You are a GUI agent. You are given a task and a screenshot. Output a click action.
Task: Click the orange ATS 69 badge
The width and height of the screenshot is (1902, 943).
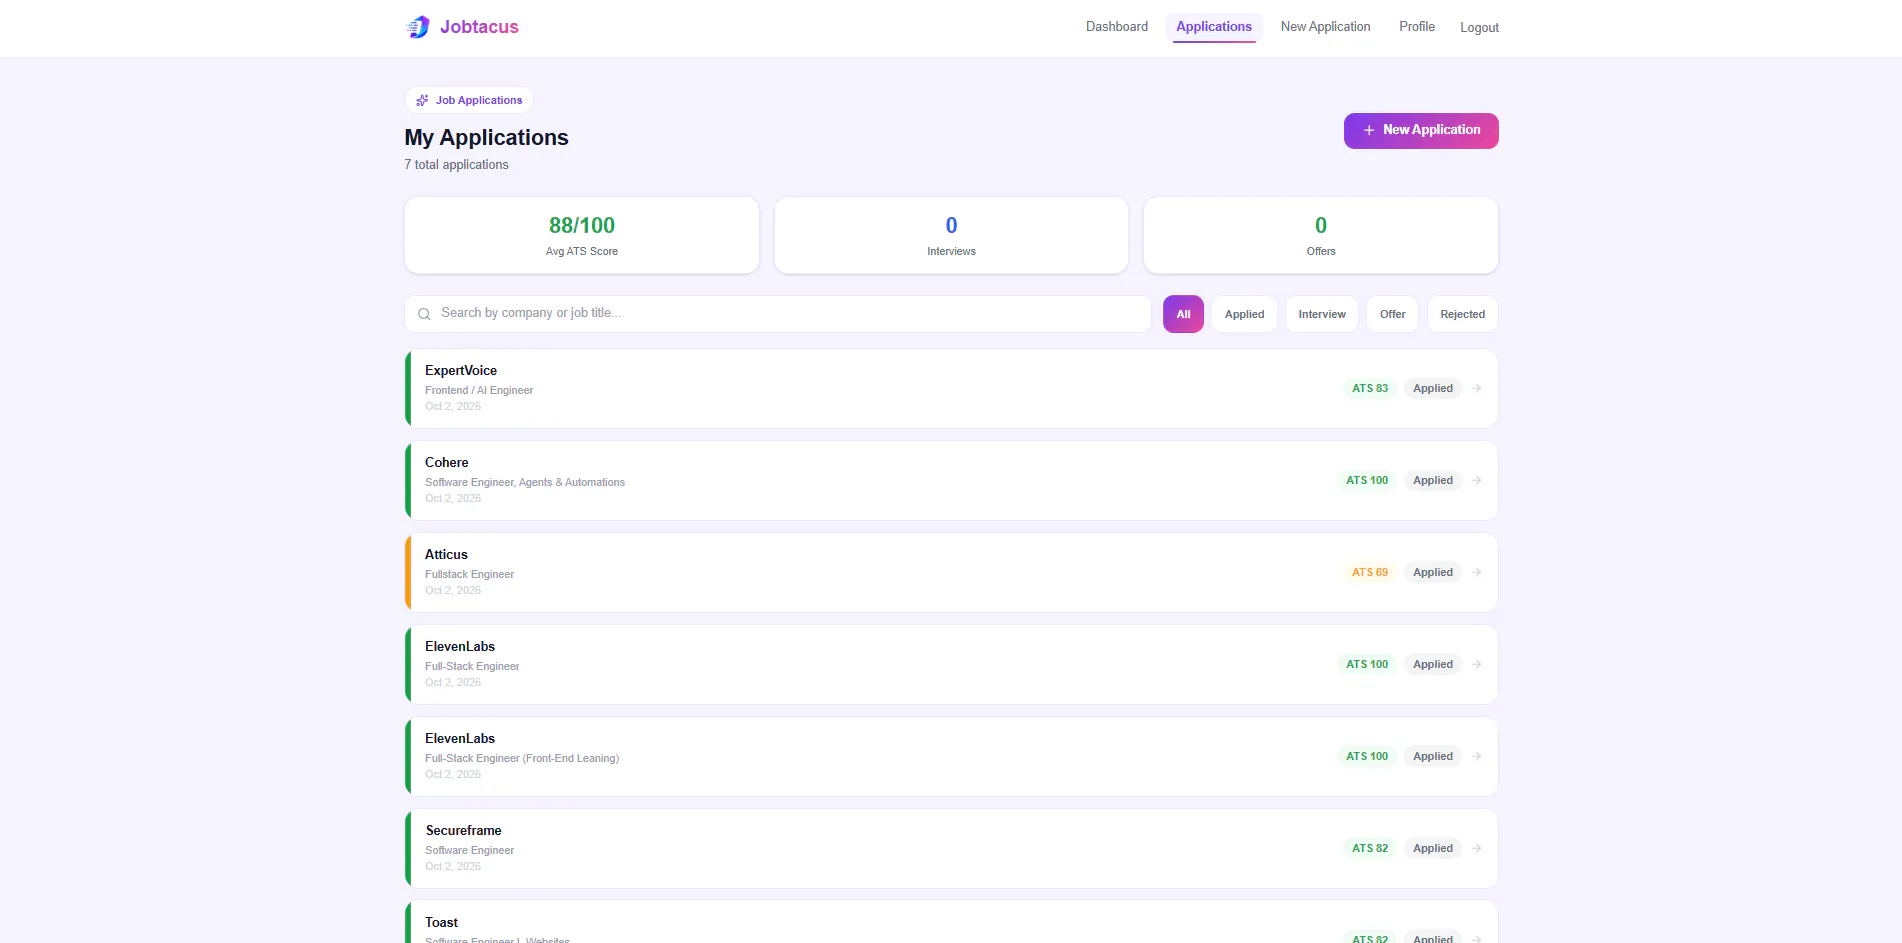1369,572
